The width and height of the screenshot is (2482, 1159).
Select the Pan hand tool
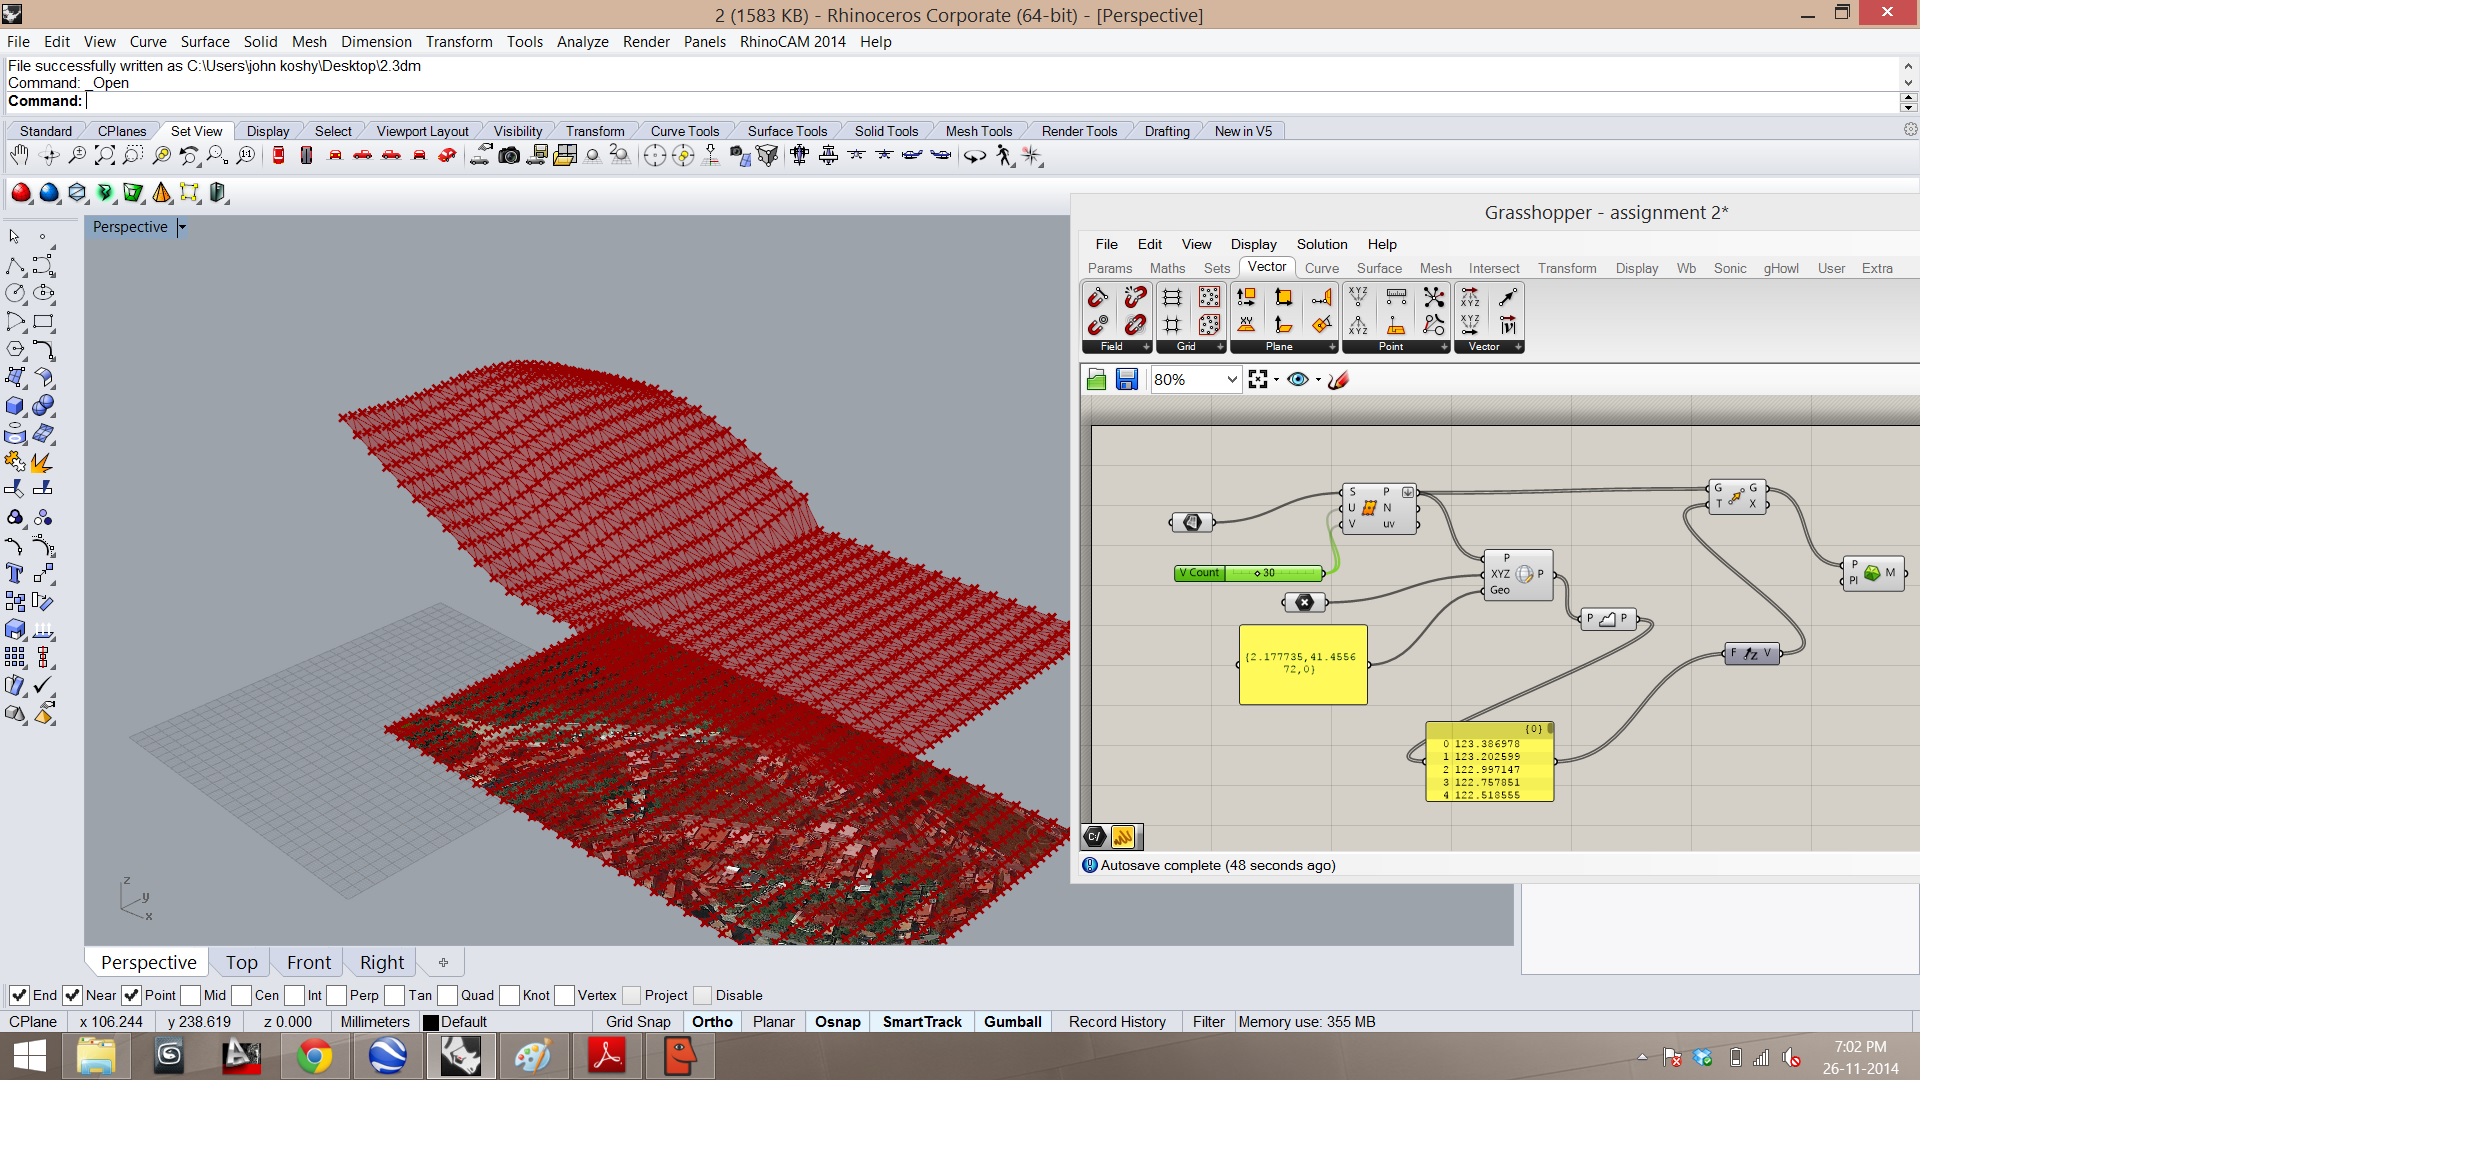19,155
